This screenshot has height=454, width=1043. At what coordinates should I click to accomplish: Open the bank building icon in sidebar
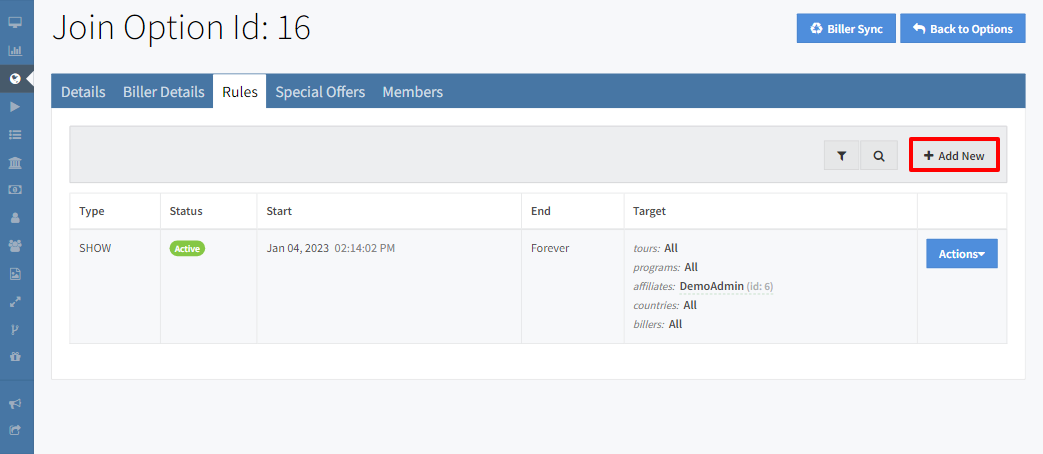15,162
